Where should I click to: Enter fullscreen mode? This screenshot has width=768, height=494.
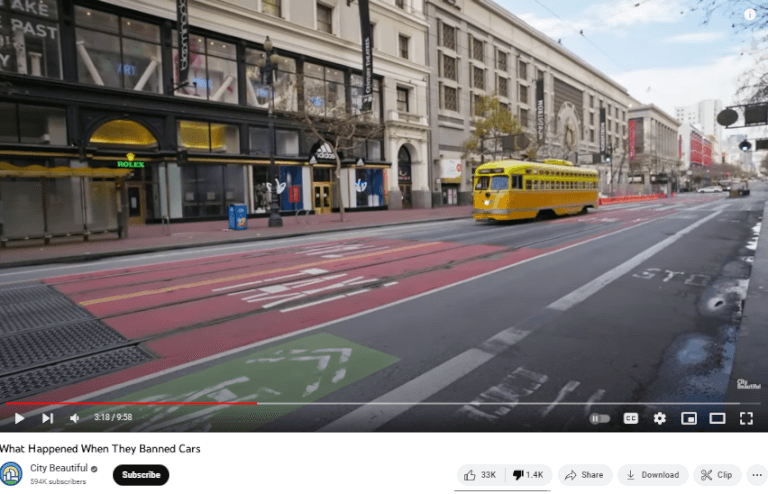click(746, 418)
